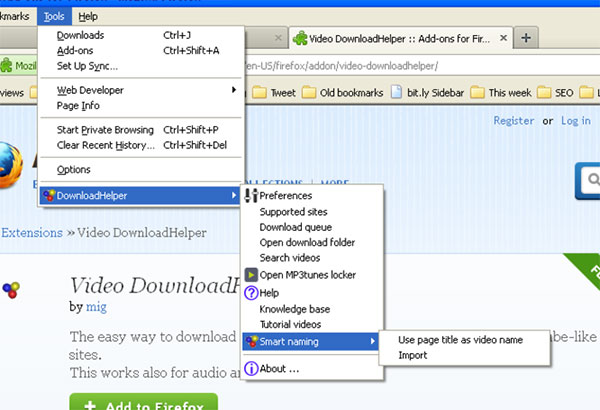Expand the Smart naming submenu arrow

click(373, 341)
